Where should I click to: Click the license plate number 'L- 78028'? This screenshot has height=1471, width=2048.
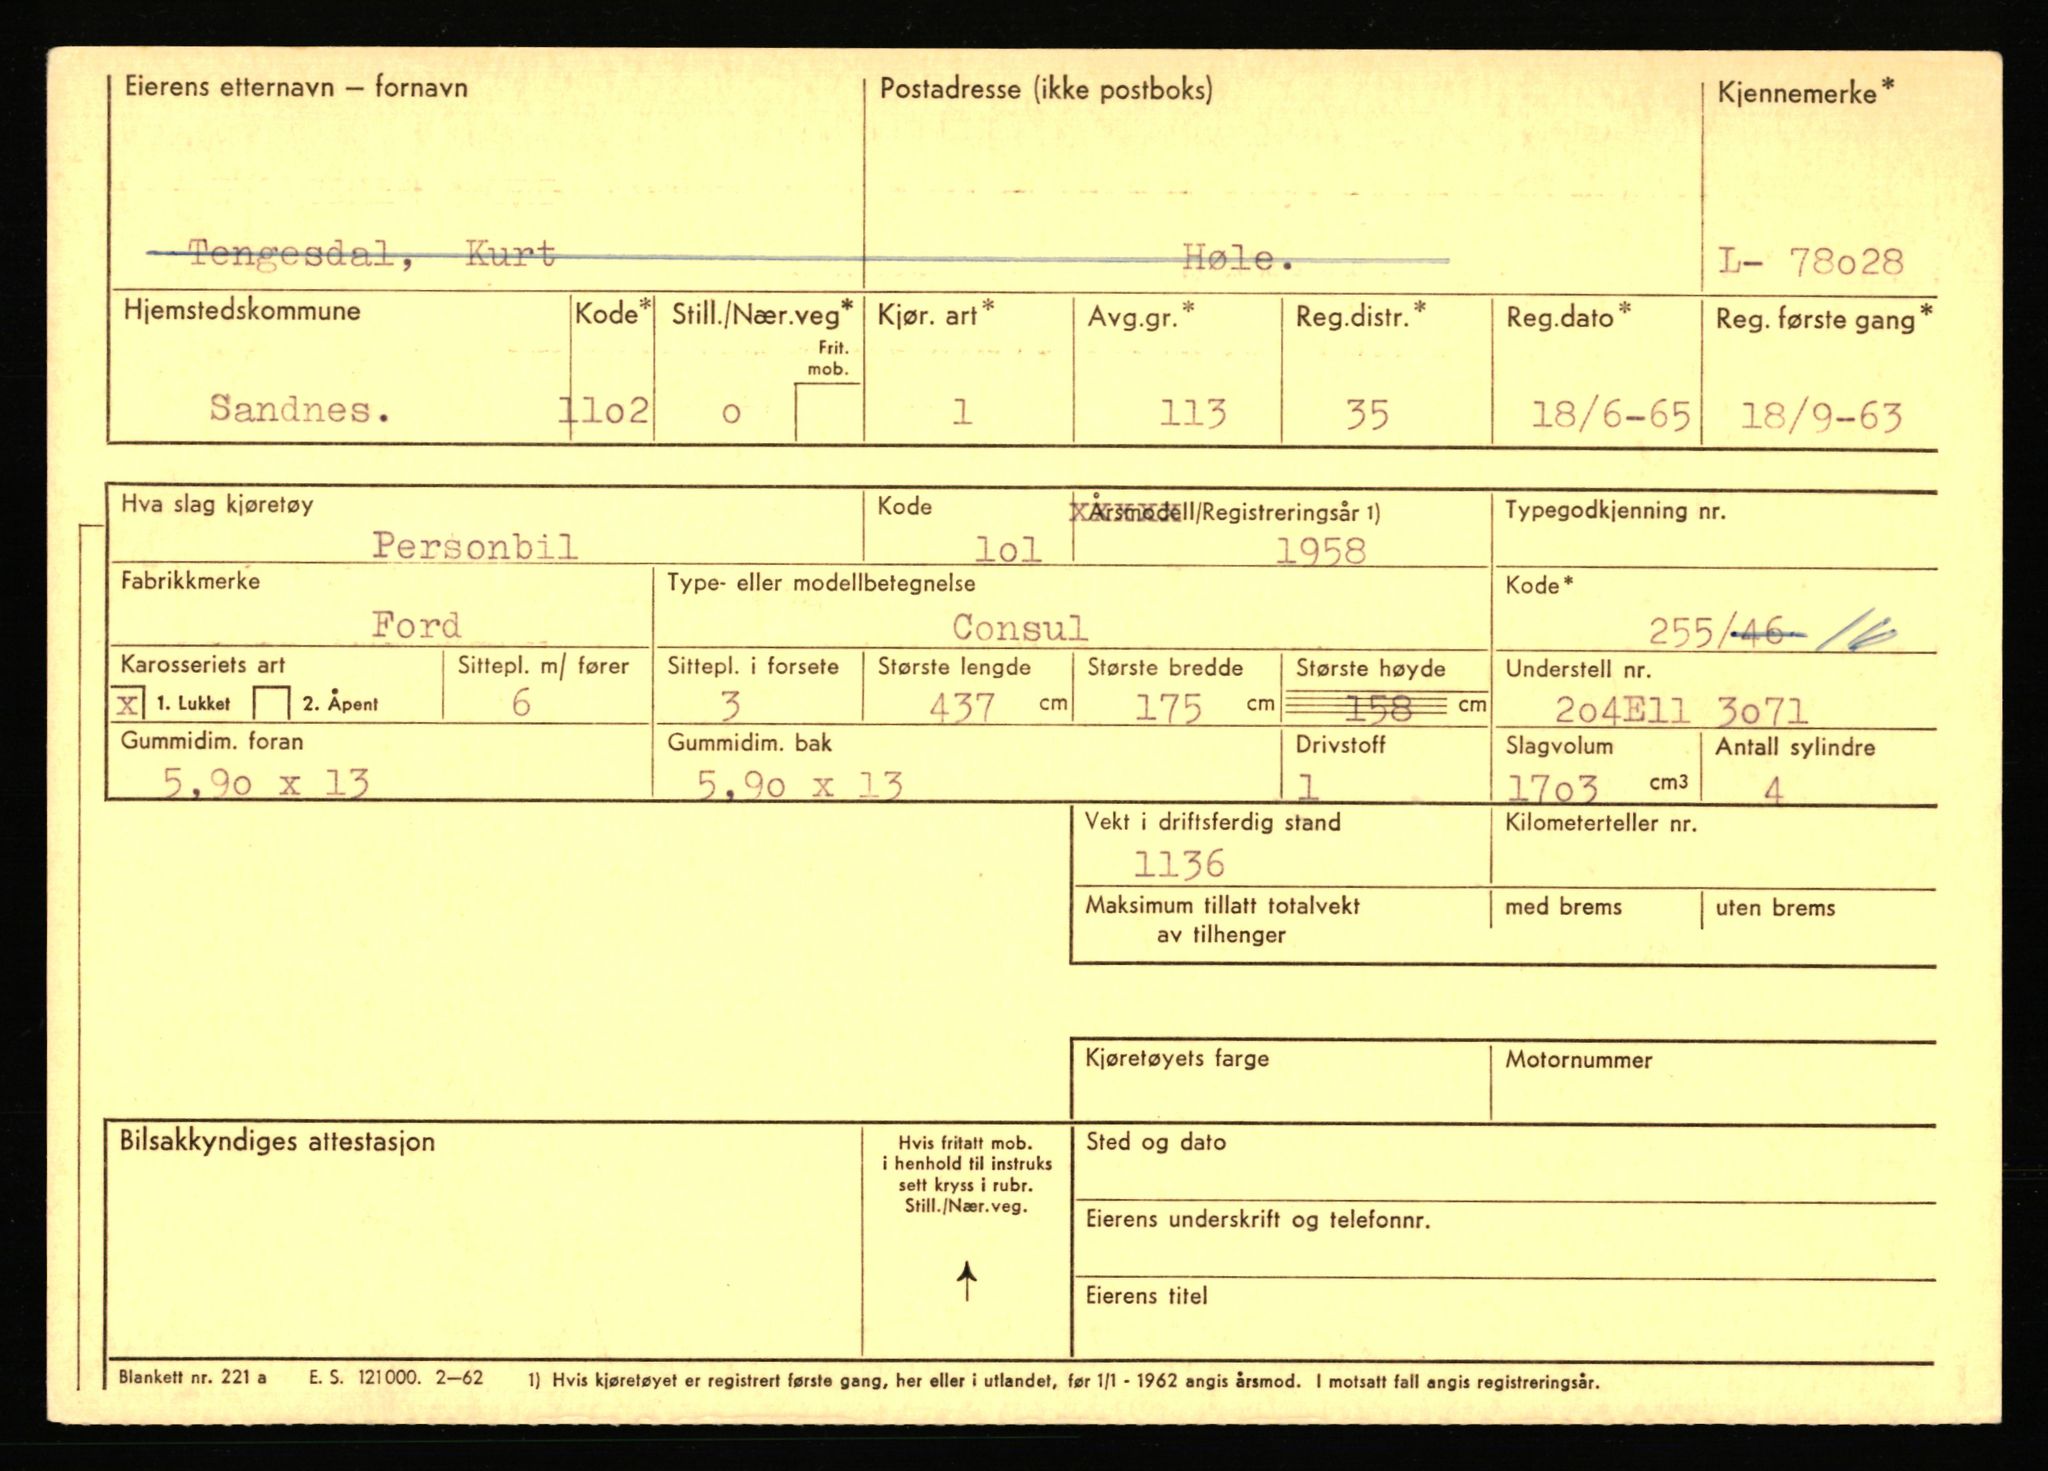coord(1811,262)
